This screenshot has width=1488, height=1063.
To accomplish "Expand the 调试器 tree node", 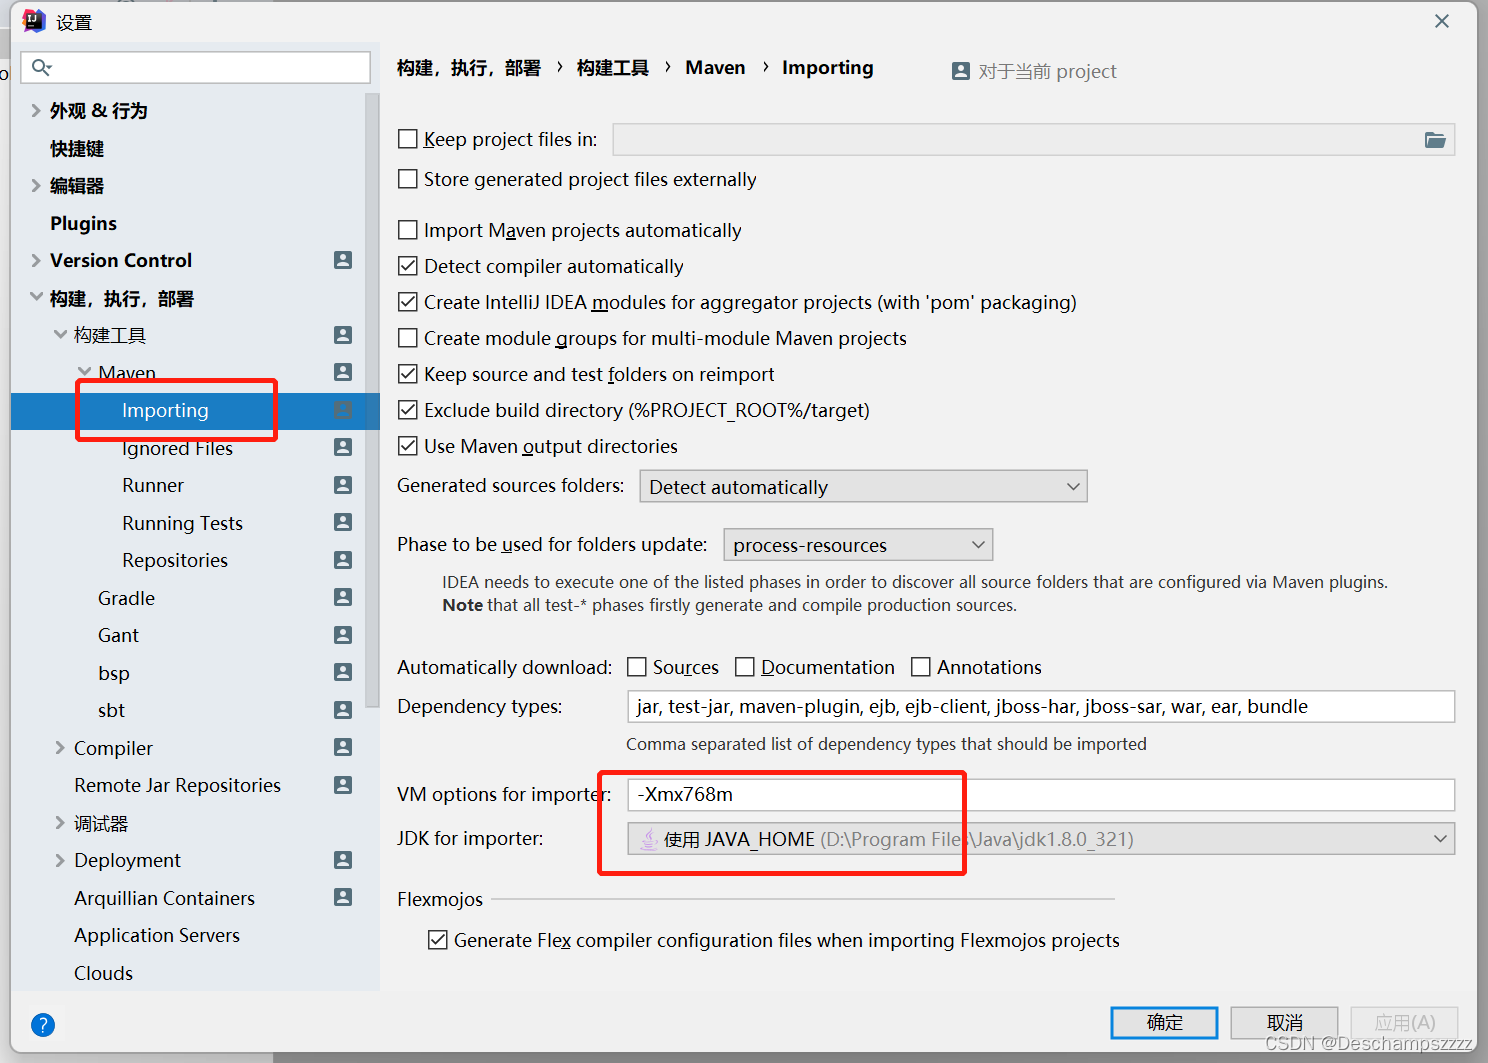I will point(60,823).
